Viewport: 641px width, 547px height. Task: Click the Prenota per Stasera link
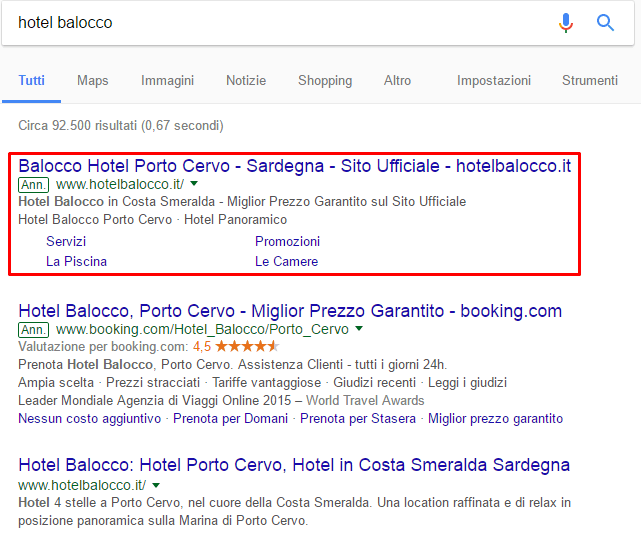[x=358, y=418]
